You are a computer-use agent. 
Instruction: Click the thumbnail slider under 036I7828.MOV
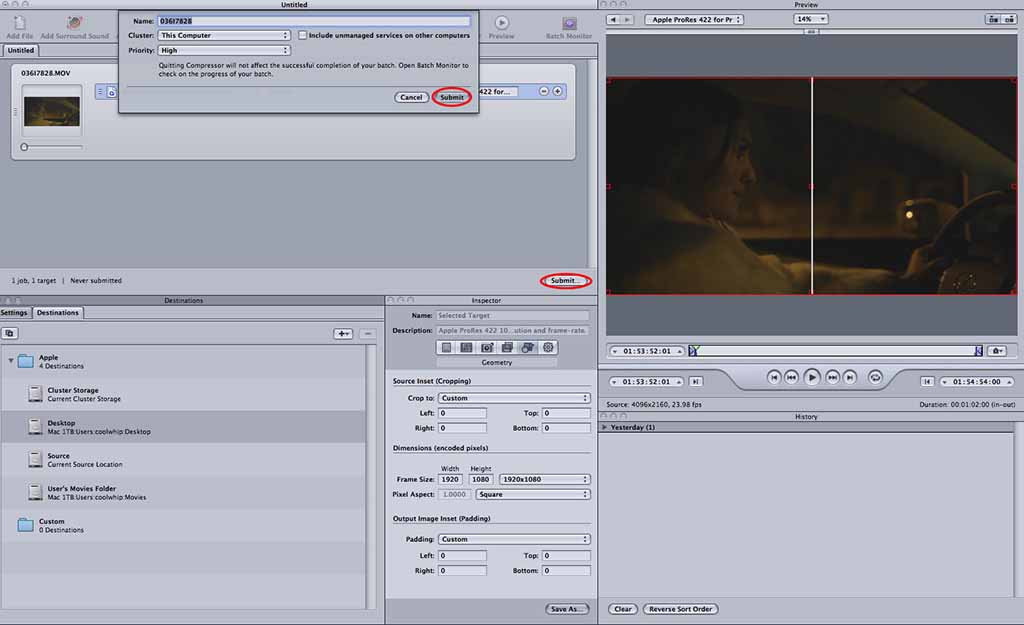25,147
